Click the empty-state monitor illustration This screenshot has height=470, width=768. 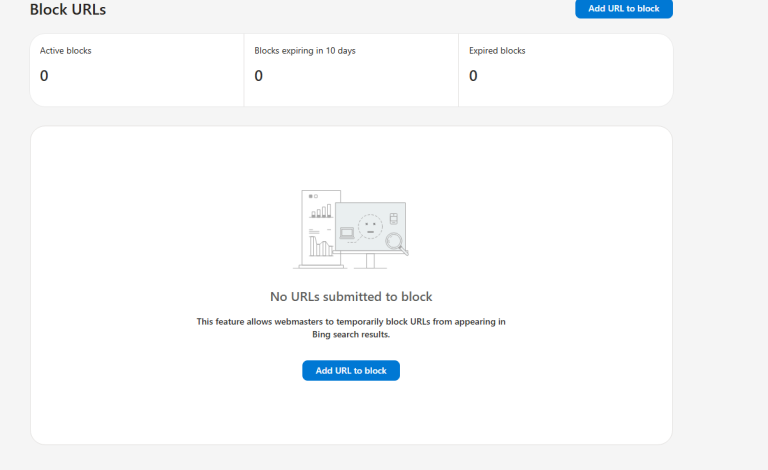coord(351,229)
